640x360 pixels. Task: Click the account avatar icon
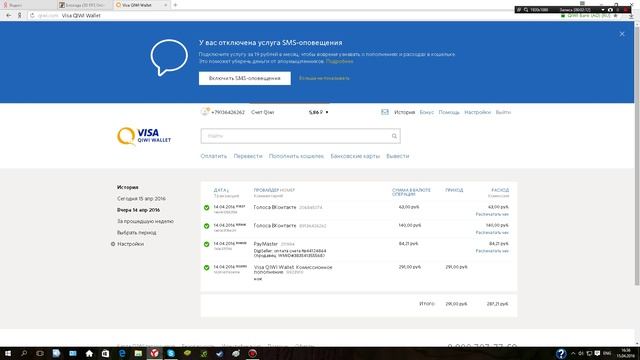[205, 111]
